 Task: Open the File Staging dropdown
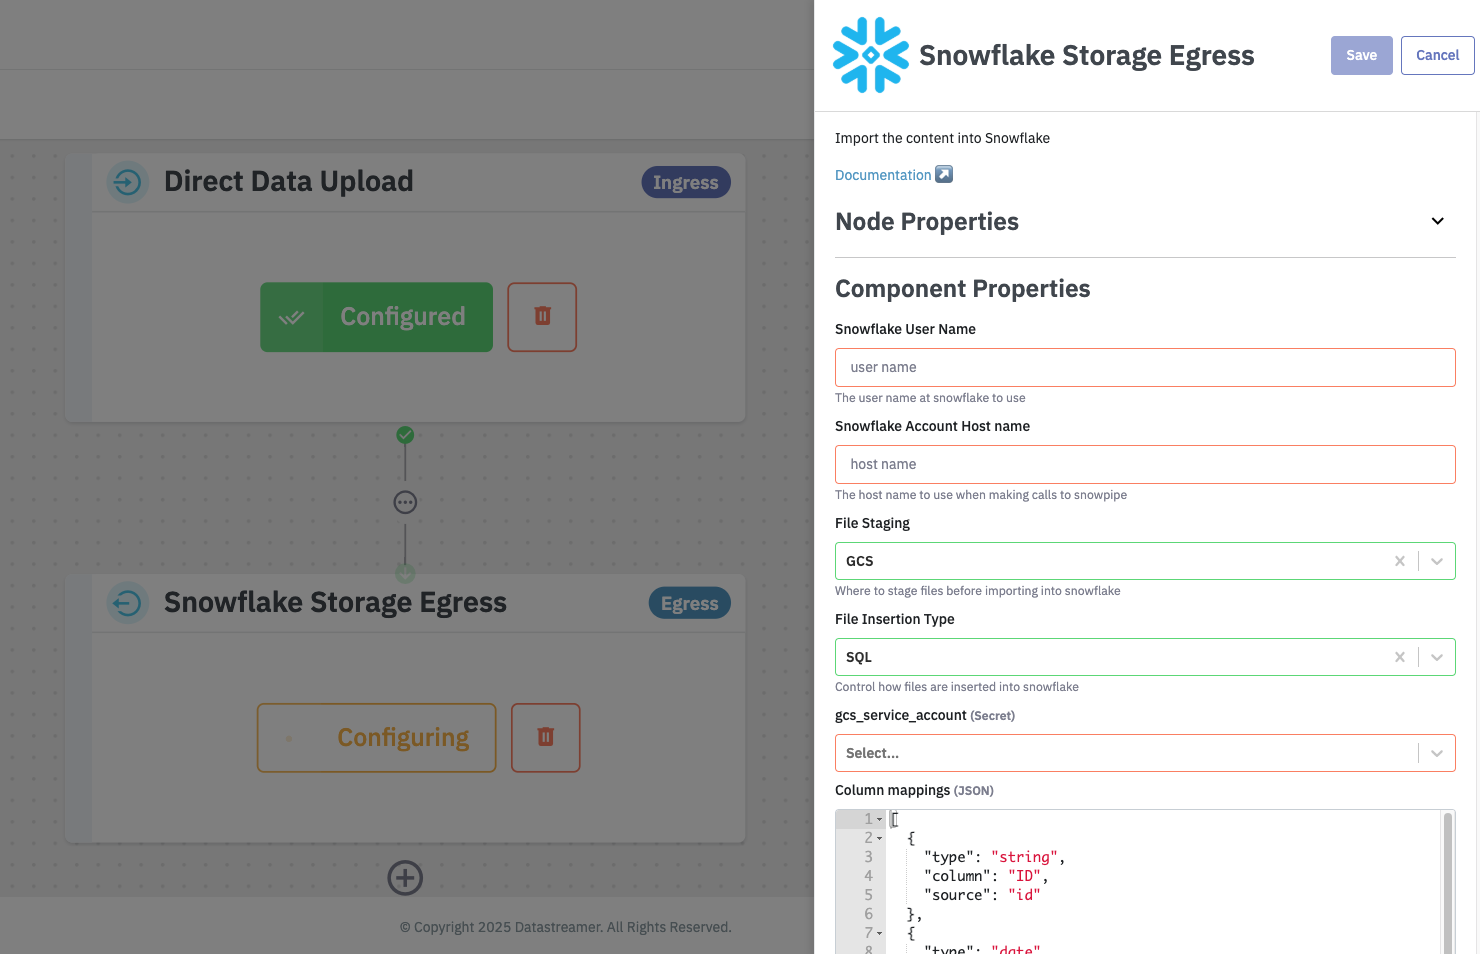click(1437, 561)
